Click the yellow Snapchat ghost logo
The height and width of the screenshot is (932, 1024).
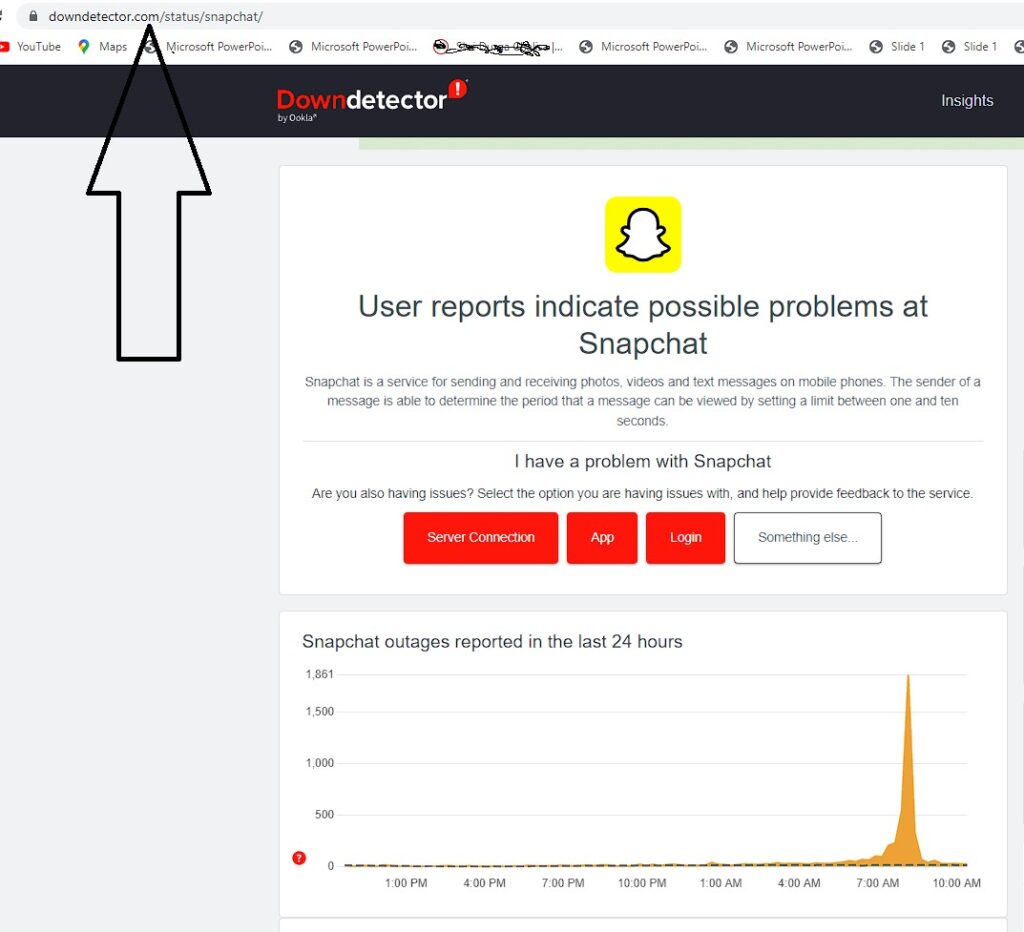(x=643, y=234)
